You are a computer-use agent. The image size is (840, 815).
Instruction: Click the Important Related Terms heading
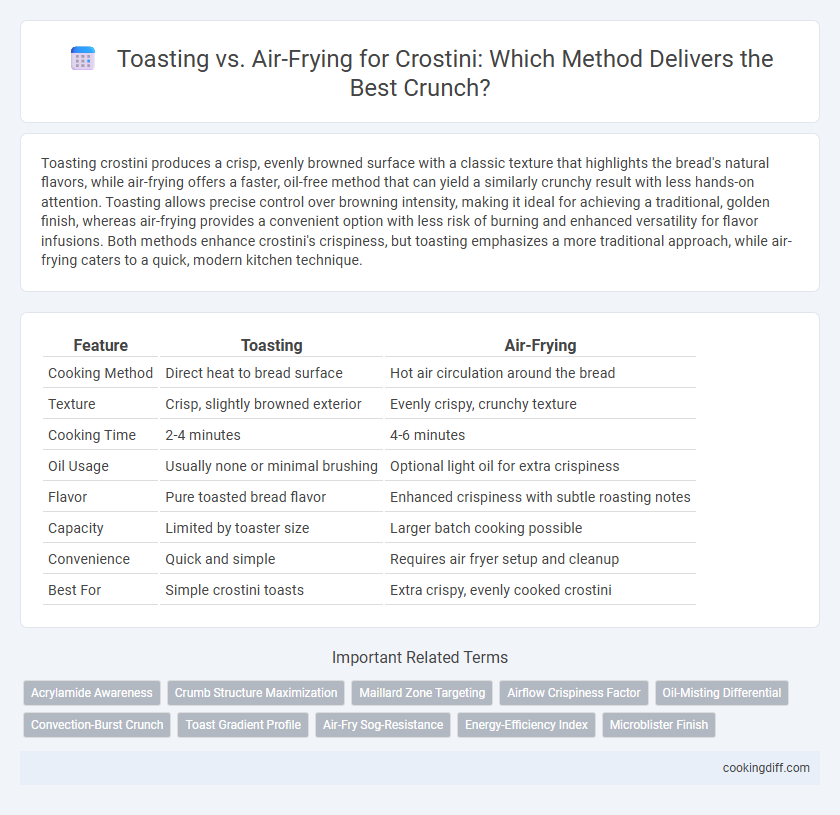[x=420, y=657]
